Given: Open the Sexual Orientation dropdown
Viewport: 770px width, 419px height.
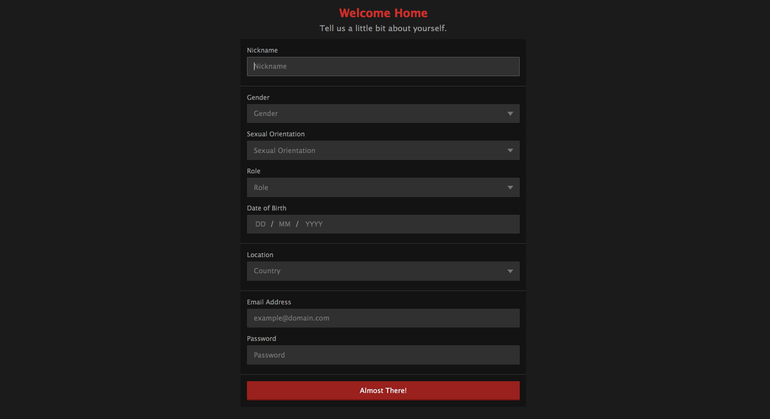Looking at the screenshot, I should click(383, 150).
